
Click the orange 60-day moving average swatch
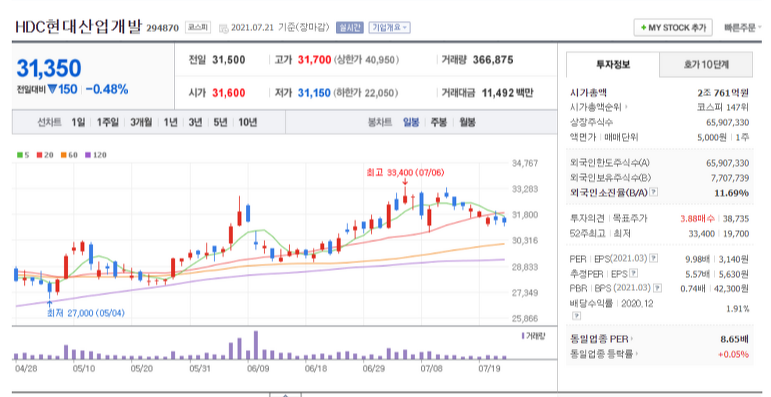63,155
